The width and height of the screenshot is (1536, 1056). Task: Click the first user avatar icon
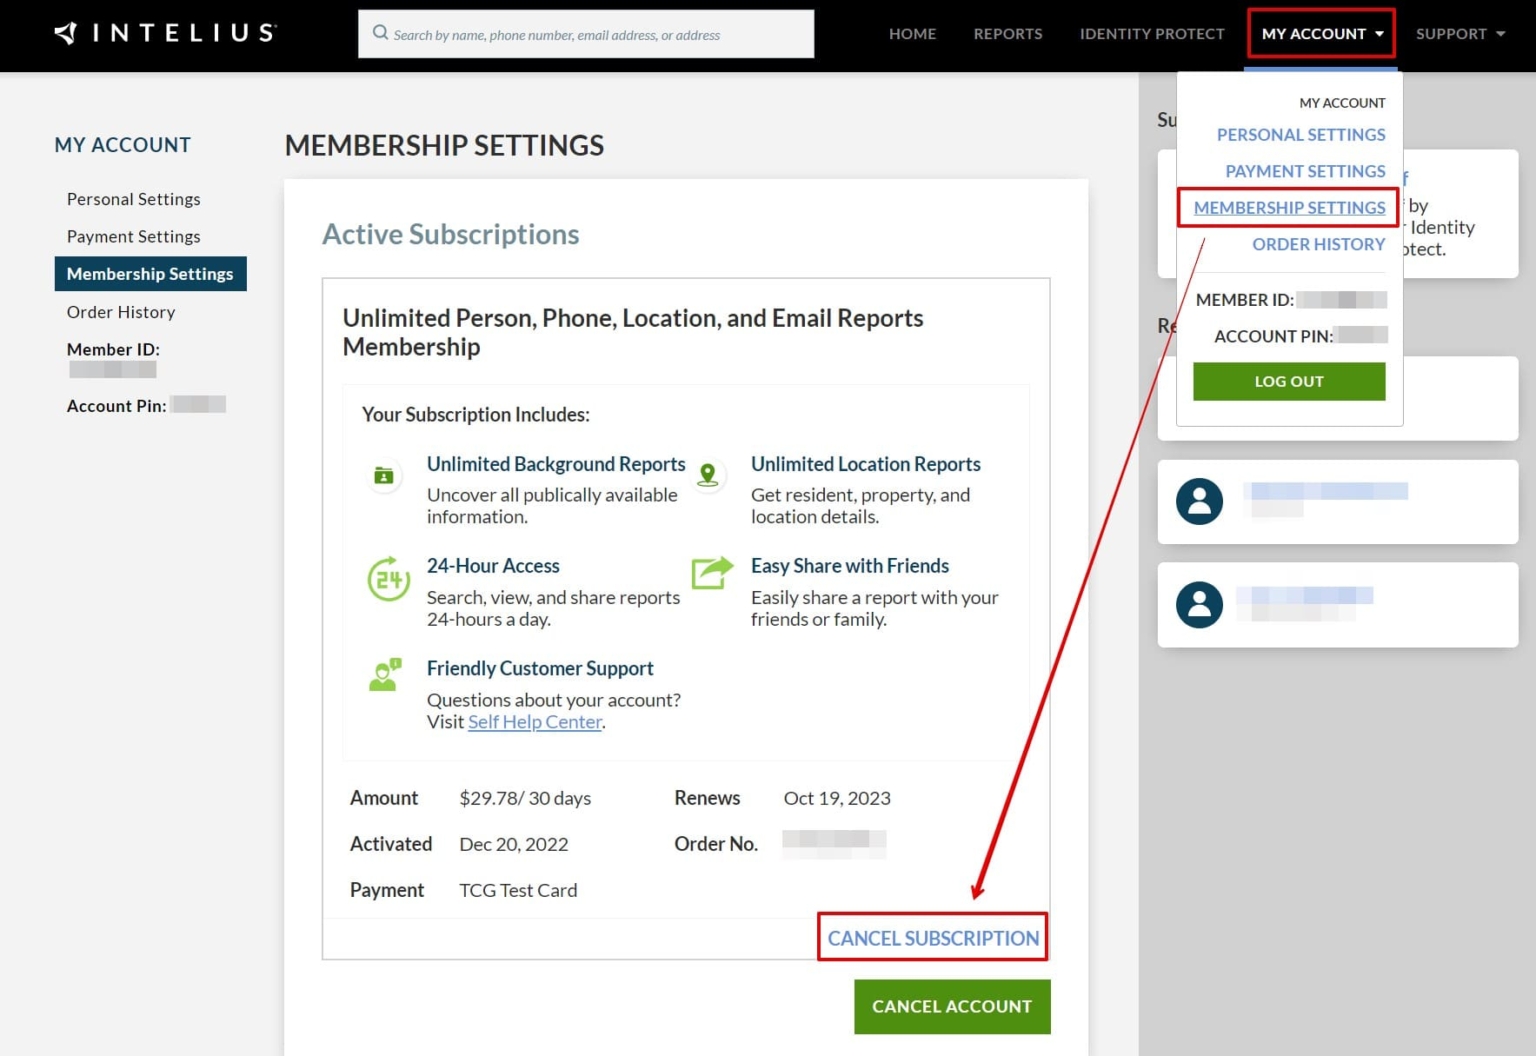pyautogui.click(x=1199, y=501)
